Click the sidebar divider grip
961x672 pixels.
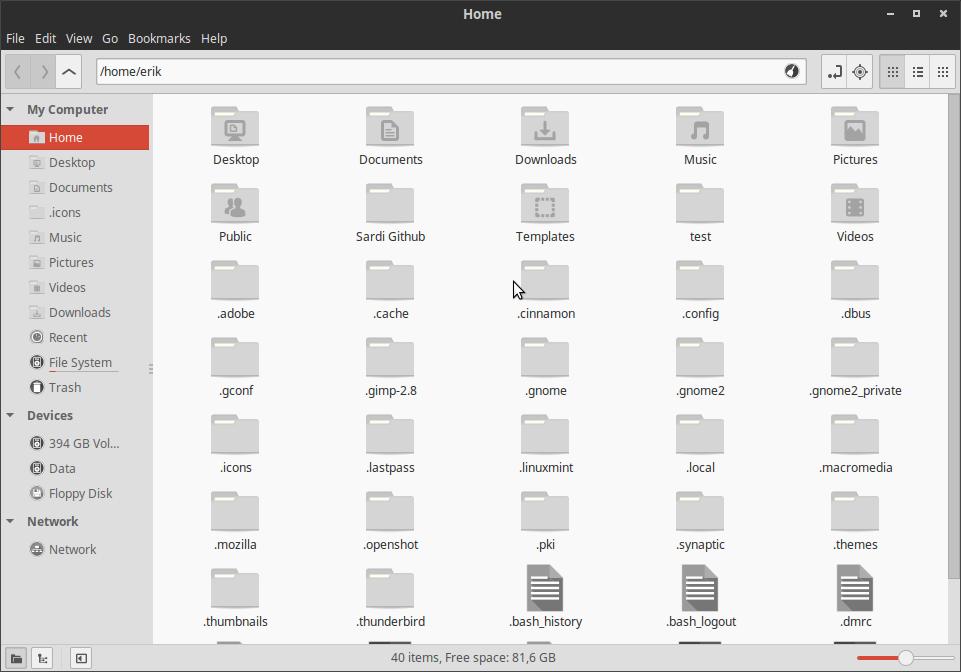tap(151, 368)
